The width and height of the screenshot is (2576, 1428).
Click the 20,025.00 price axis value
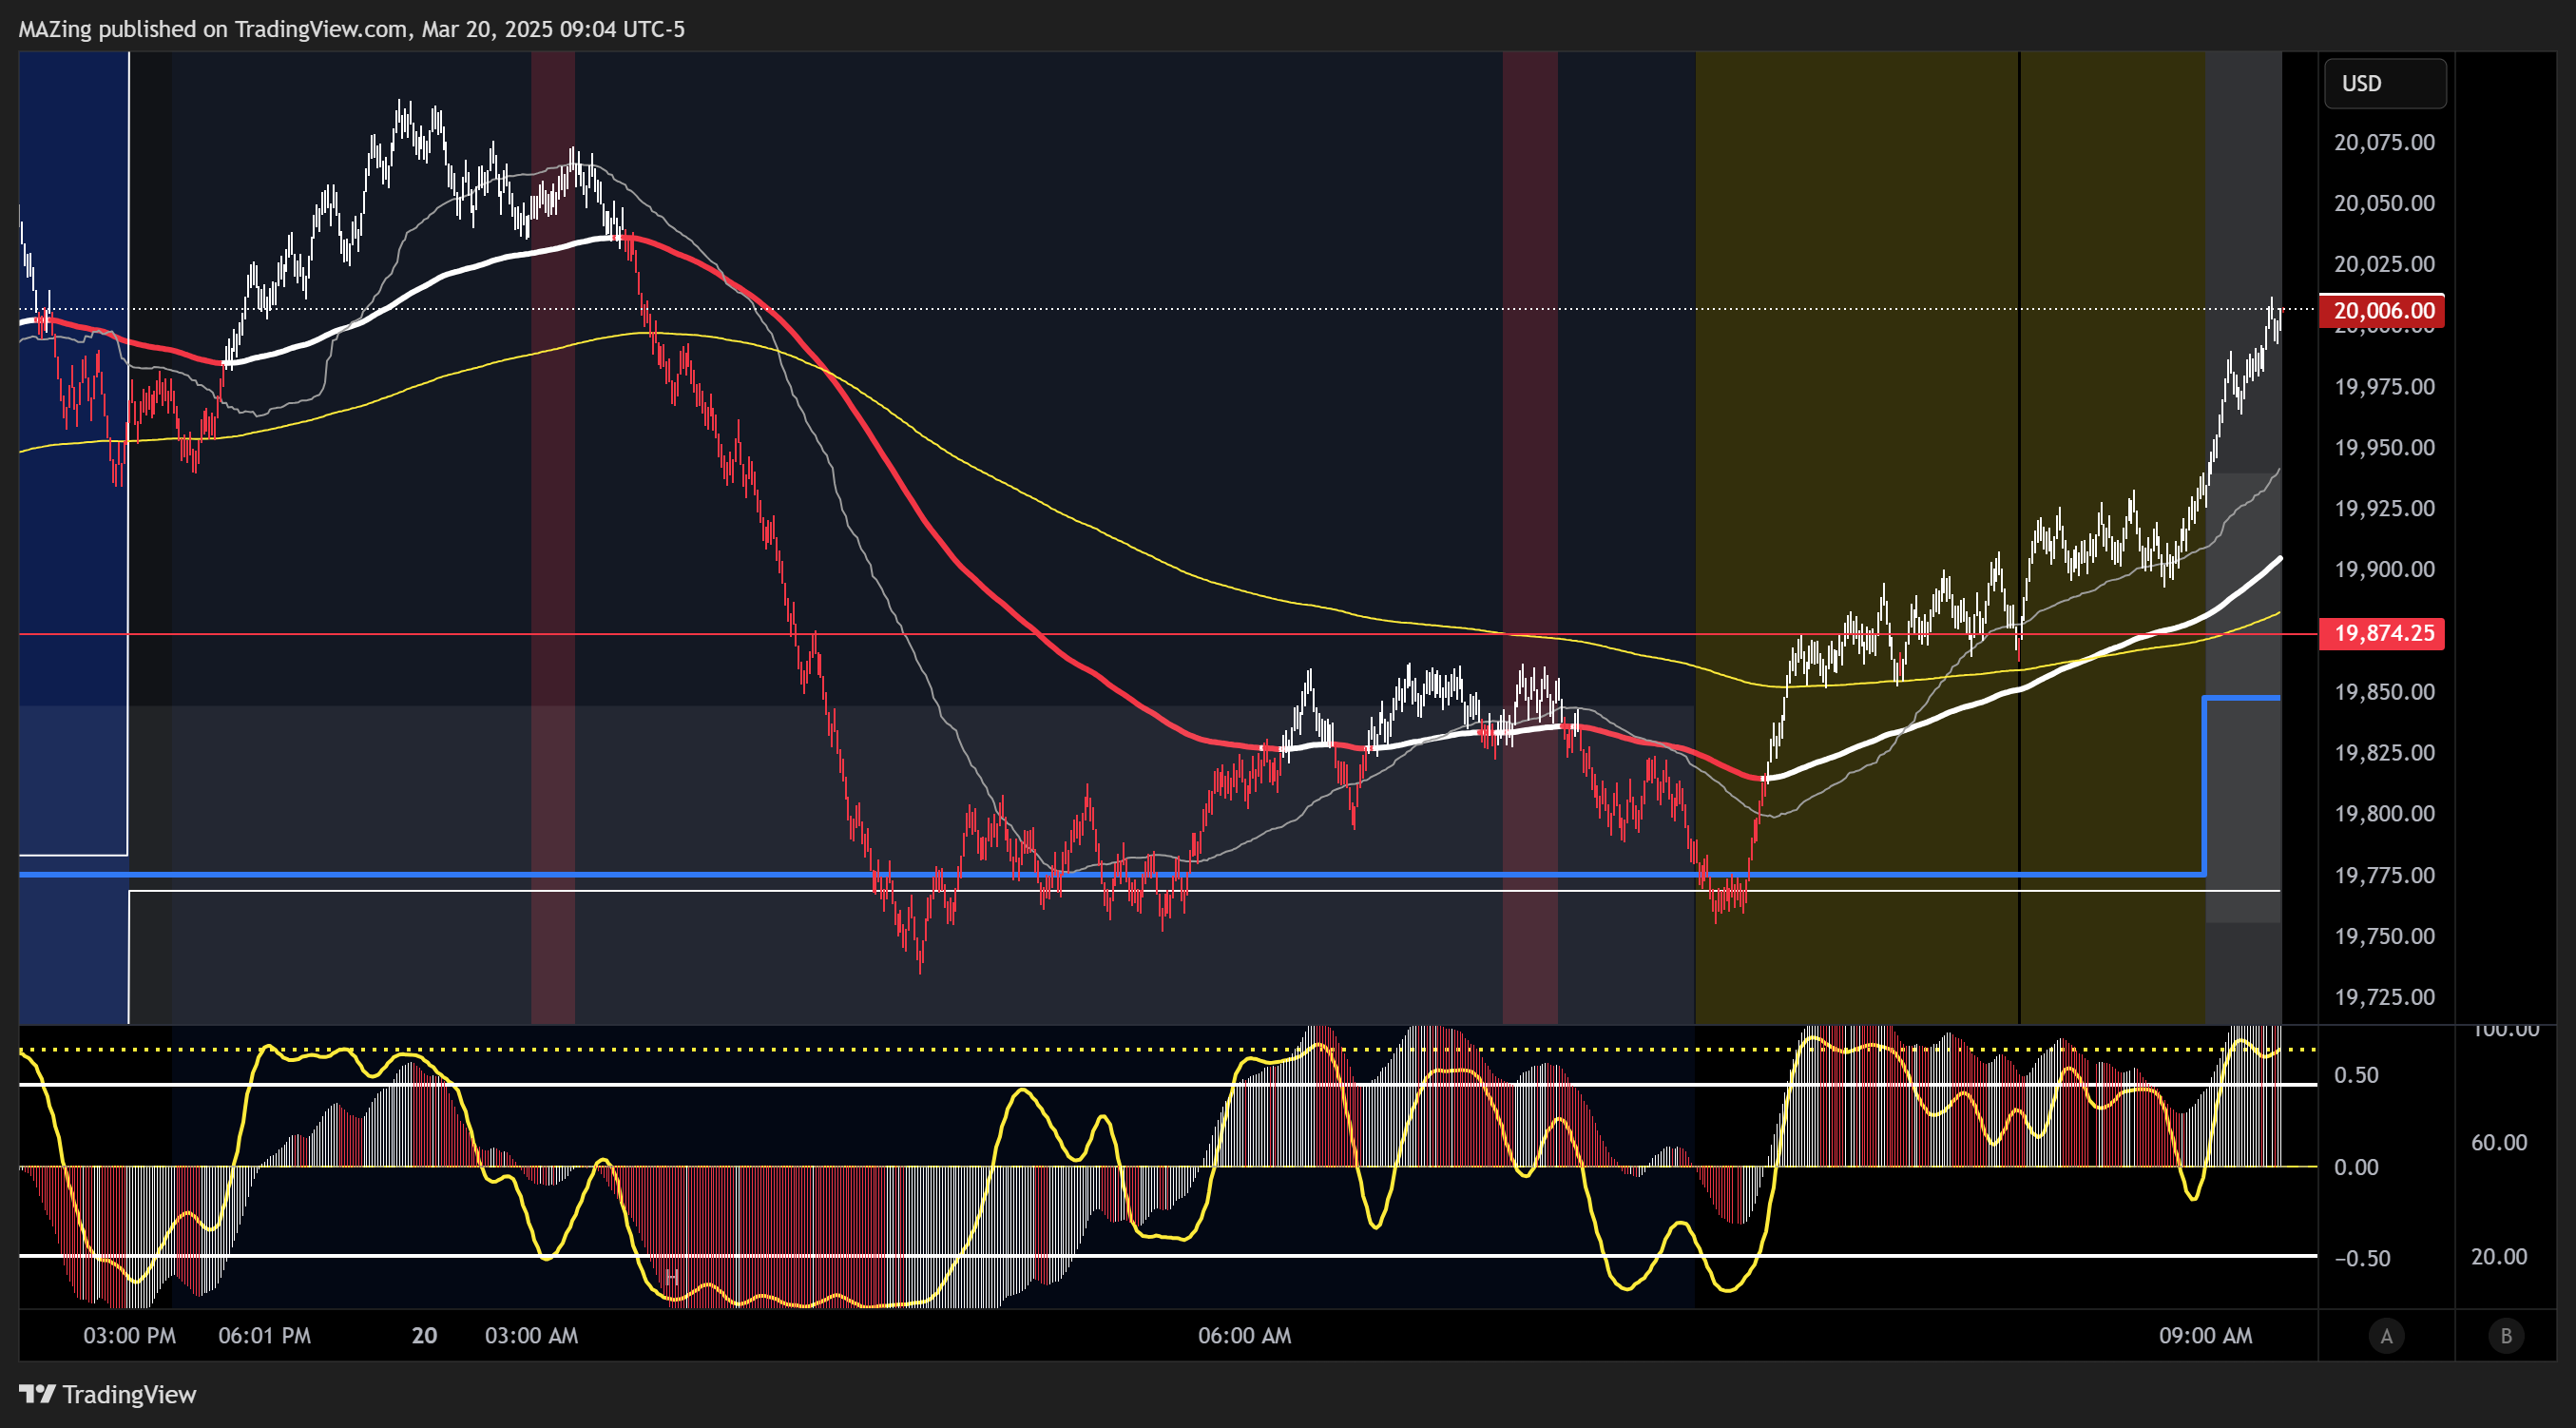2384,264
